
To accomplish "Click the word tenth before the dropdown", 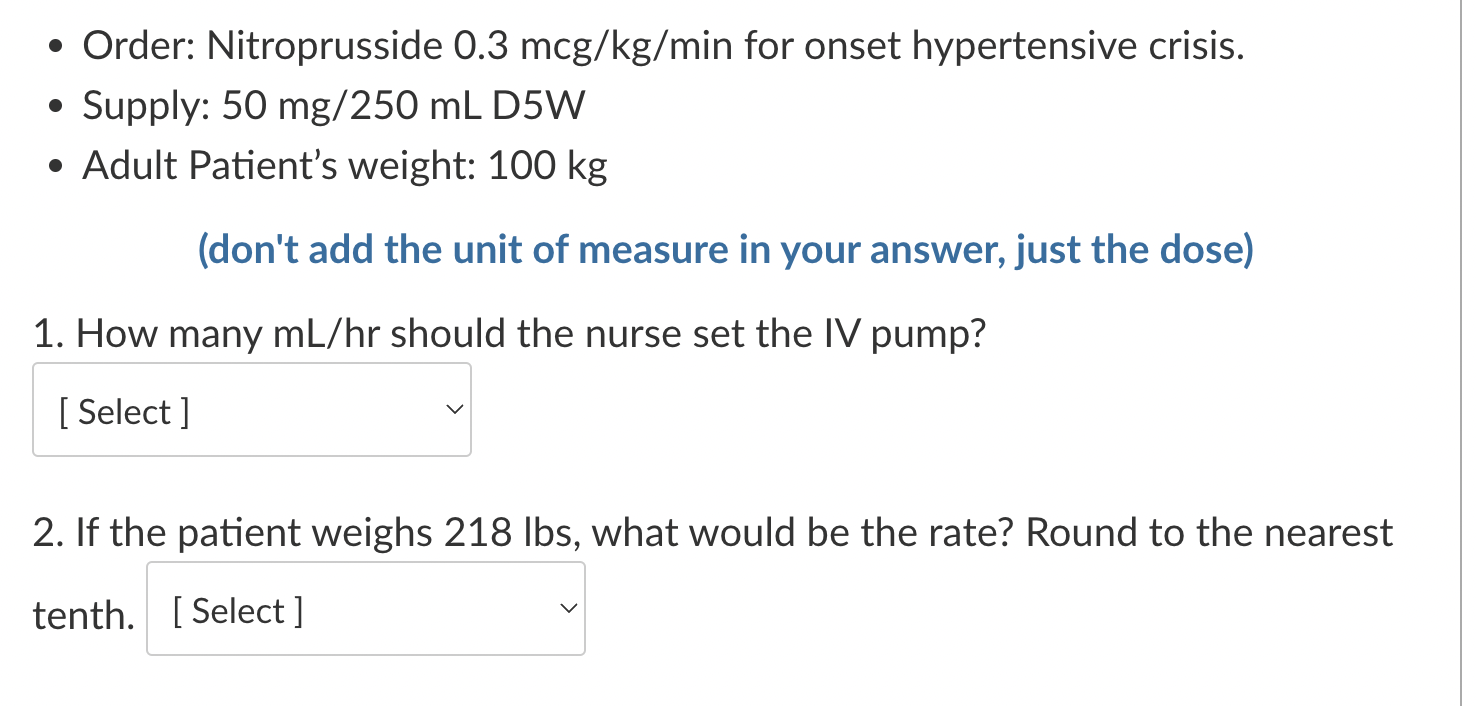I will tap(80, 614).
